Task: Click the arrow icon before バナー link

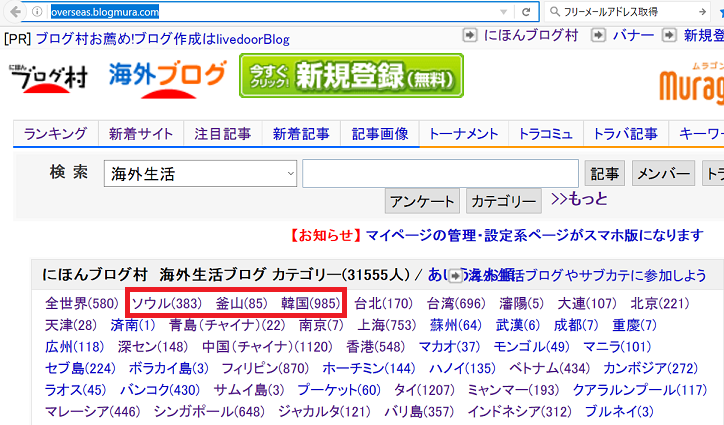Action: (x=597, y=35)
